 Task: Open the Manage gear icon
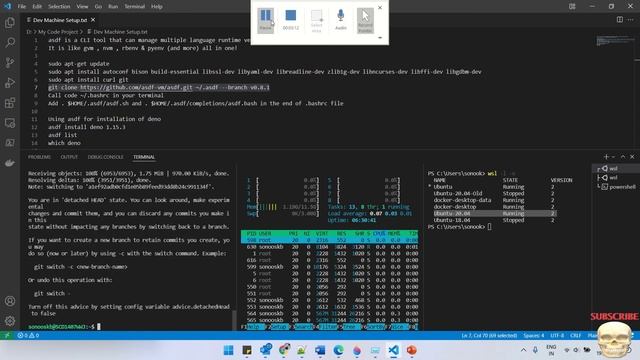[10, 321]
